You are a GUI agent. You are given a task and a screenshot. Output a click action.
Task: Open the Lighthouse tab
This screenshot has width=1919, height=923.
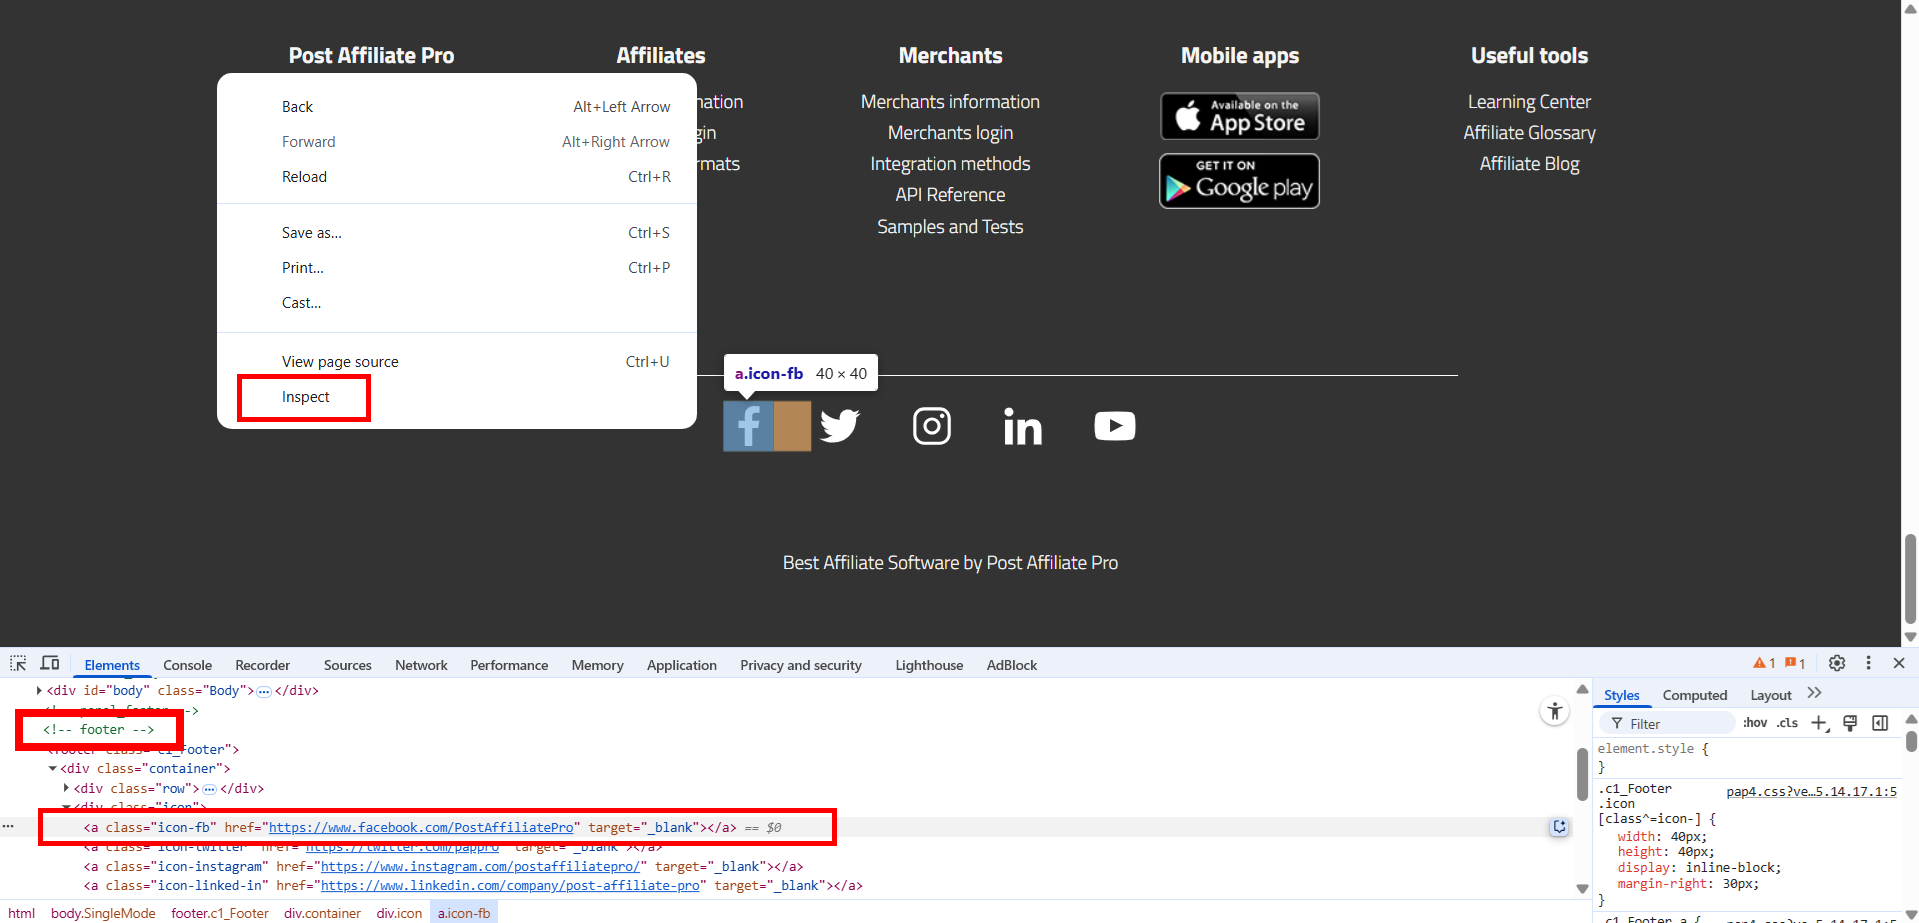point(929,665)
